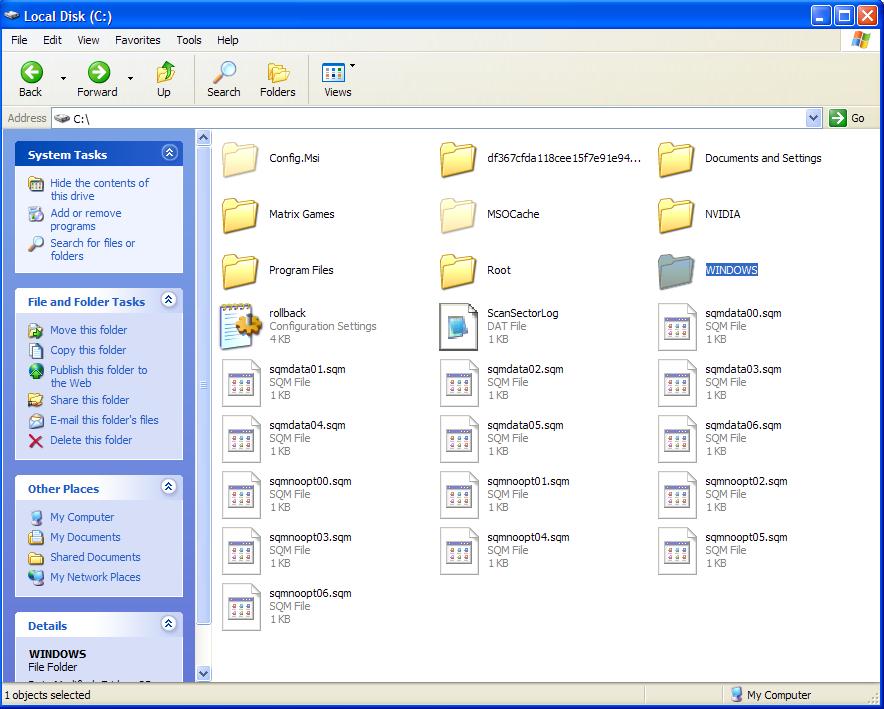
Task: Select the sqmdata00.sqm file icon
Action: pyautogui.click(x=677, y=327)
